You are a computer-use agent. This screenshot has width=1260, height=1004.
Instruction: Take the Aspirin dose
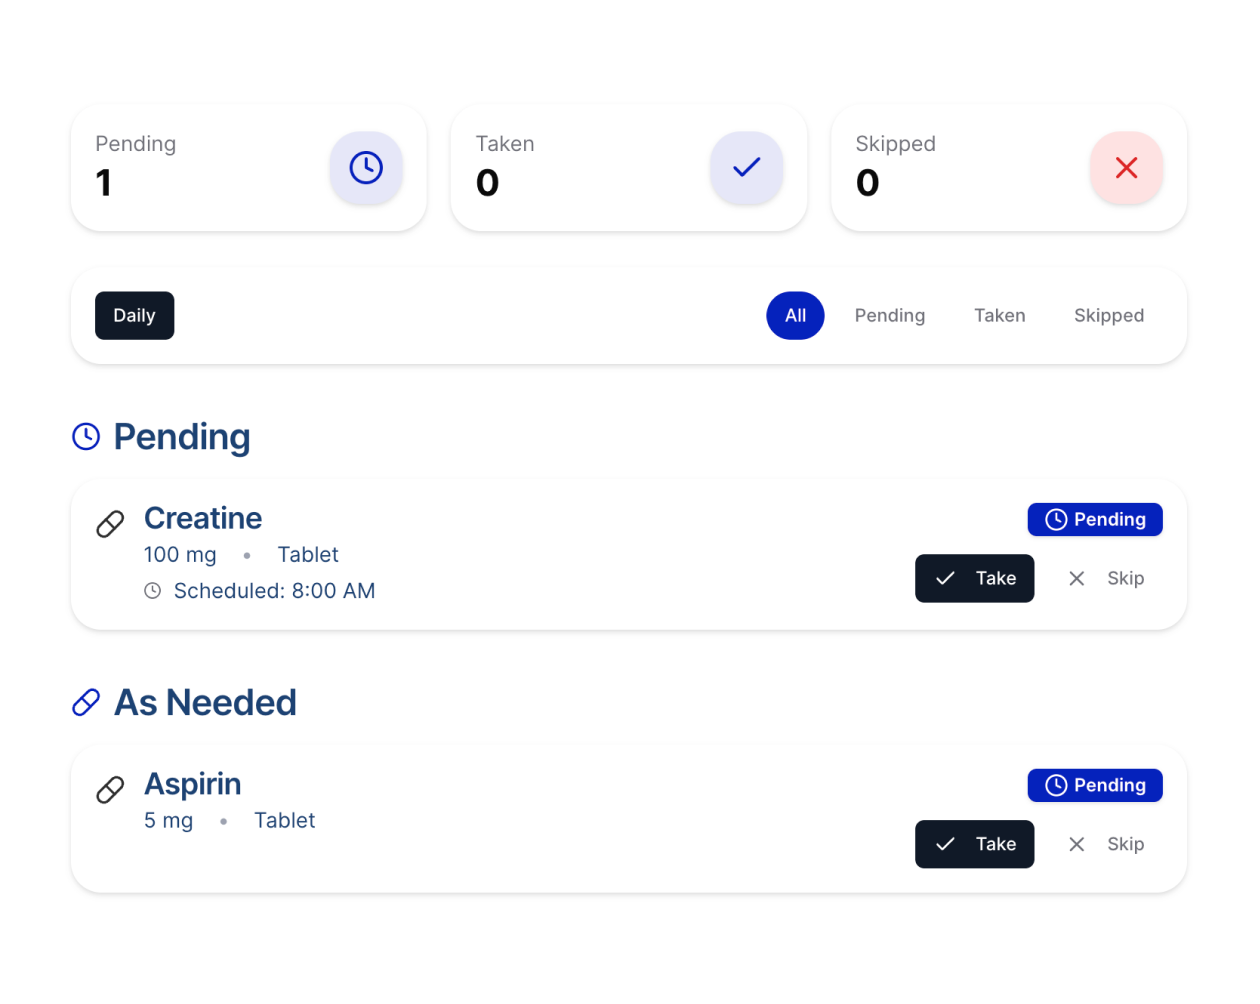pyautogui.click(x=974, y=845)
